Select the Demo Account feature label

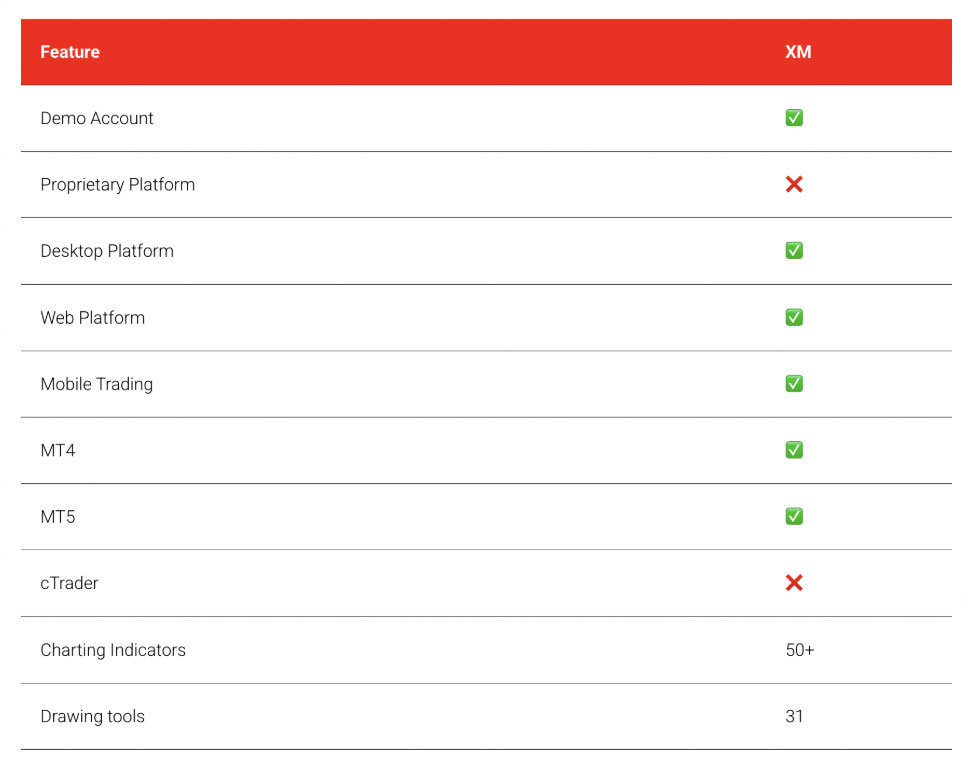pos(97,118)
